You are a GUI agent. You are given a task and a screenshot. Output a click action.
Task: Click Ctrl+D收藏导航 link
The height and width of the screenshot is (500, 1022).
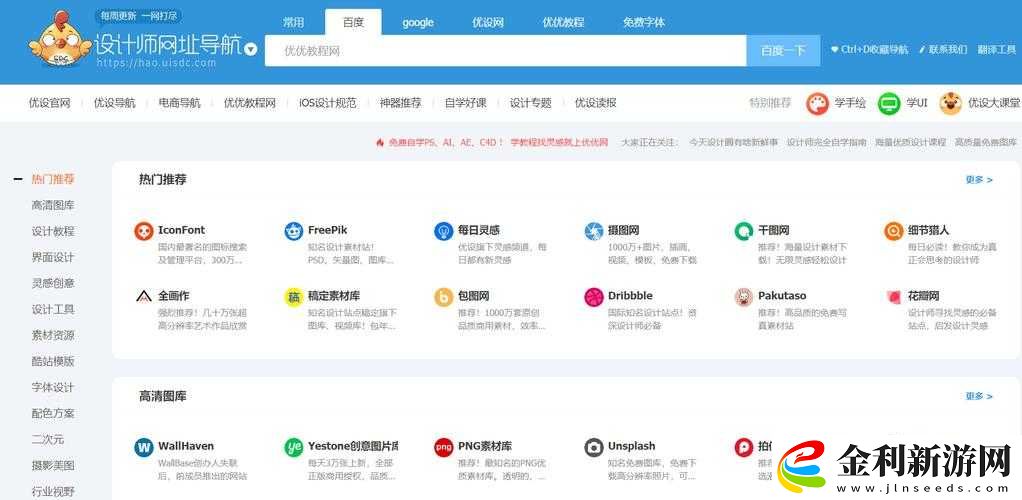(x=869, y=50)
